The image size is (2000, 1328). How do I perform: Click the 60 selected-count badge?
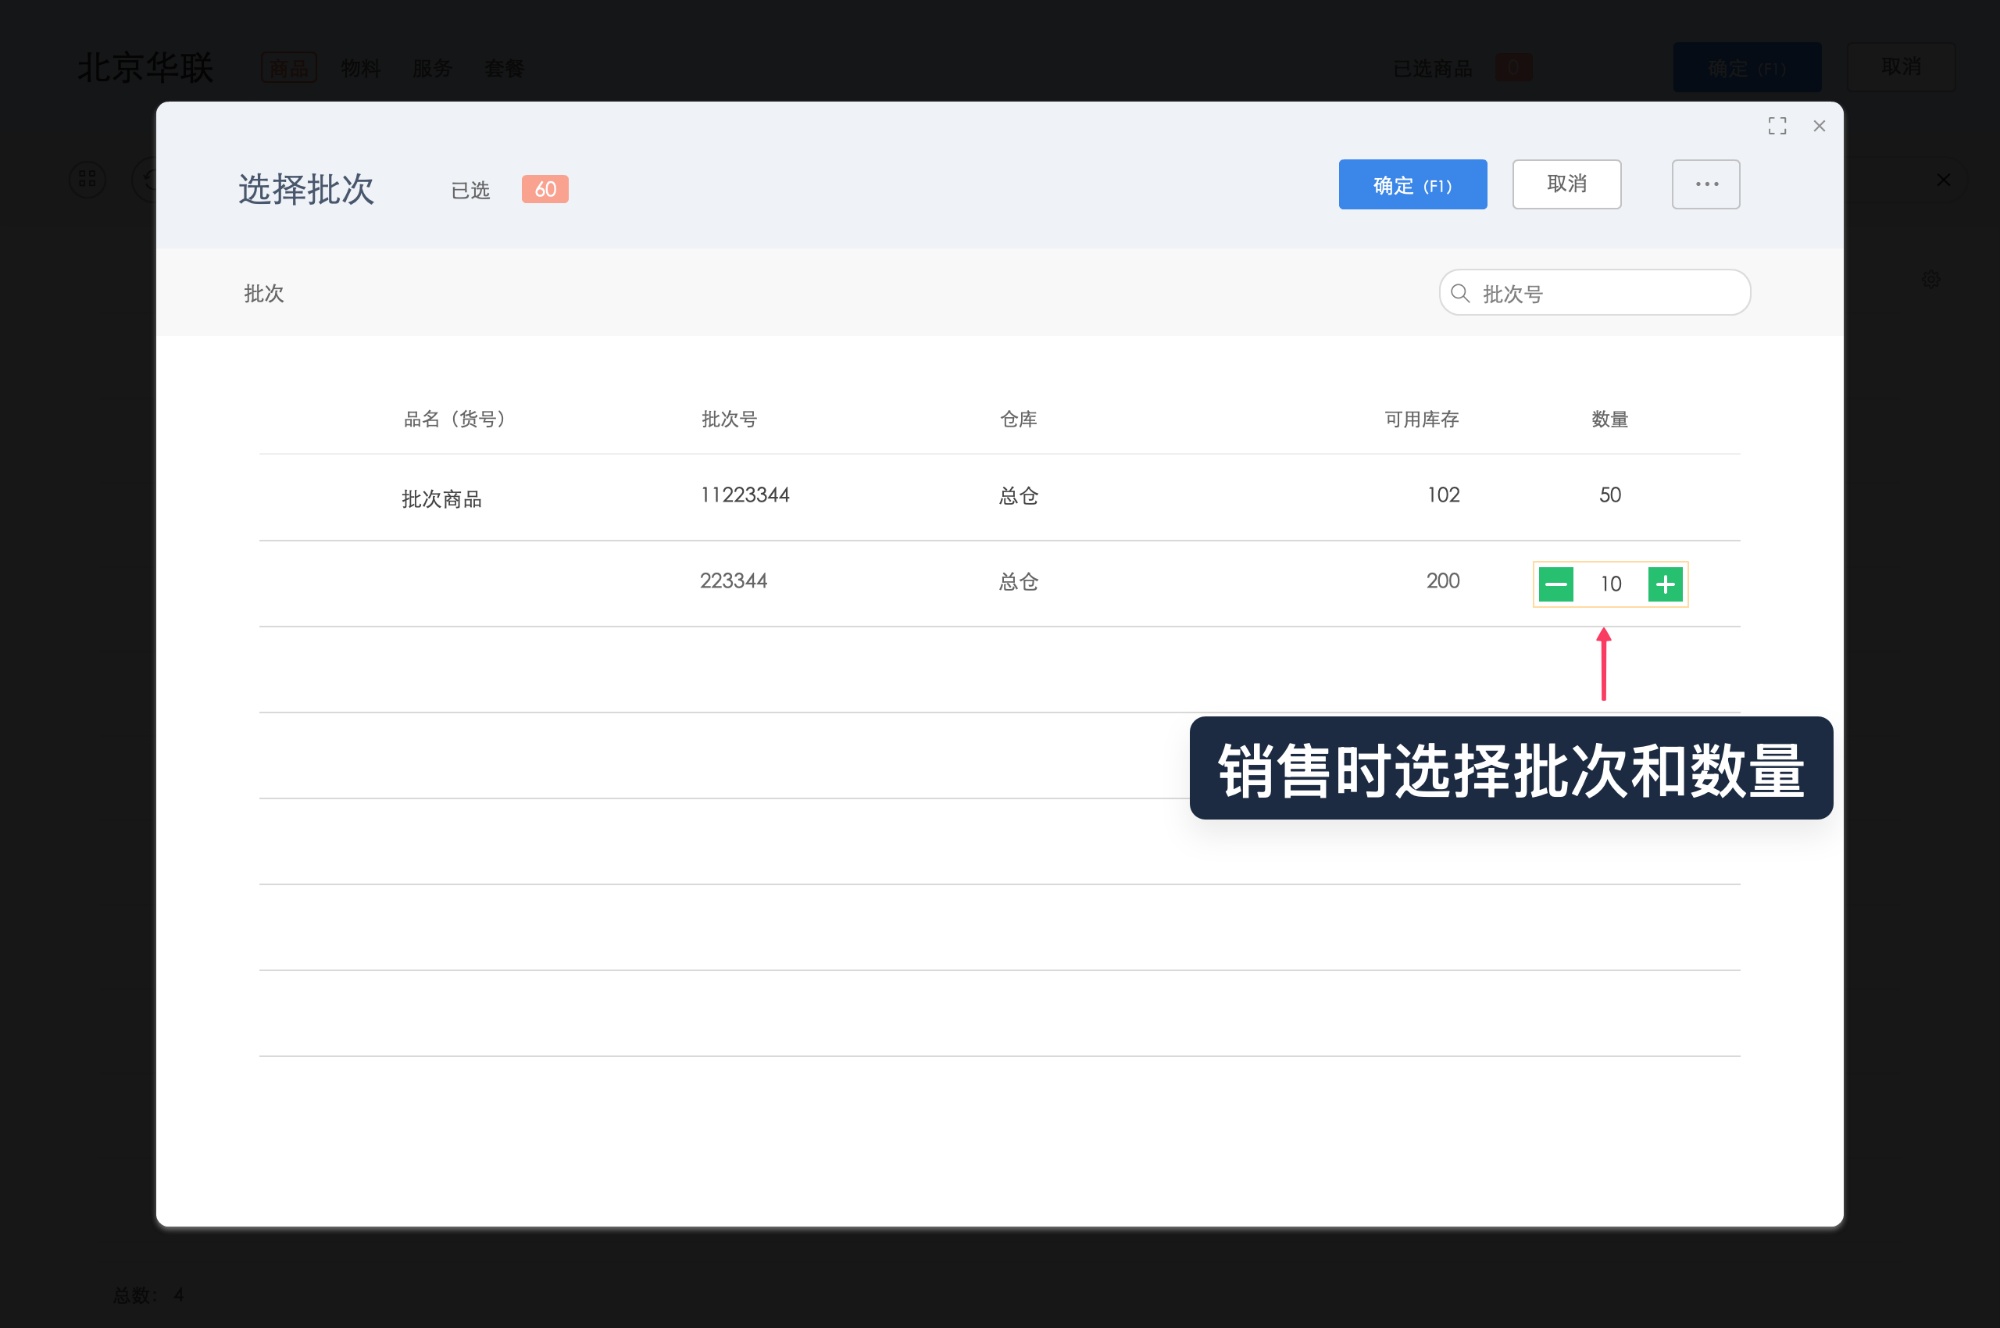pyautogui.click(x=544, y=189)
